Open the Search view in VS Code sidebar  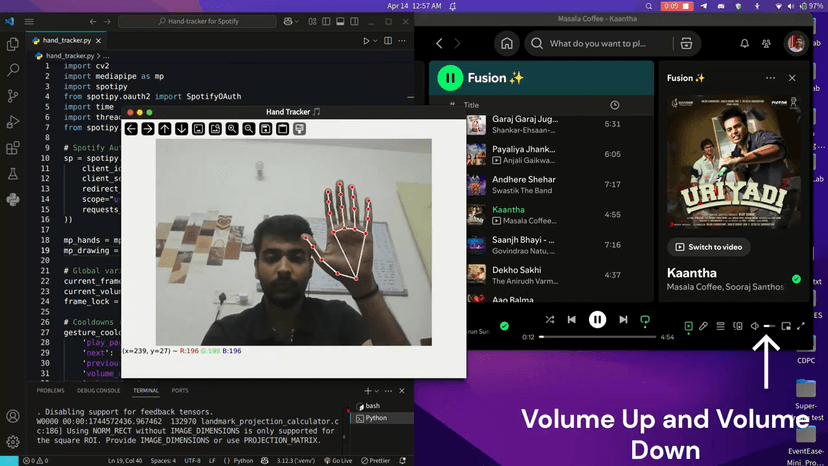(x=13, y=70)
